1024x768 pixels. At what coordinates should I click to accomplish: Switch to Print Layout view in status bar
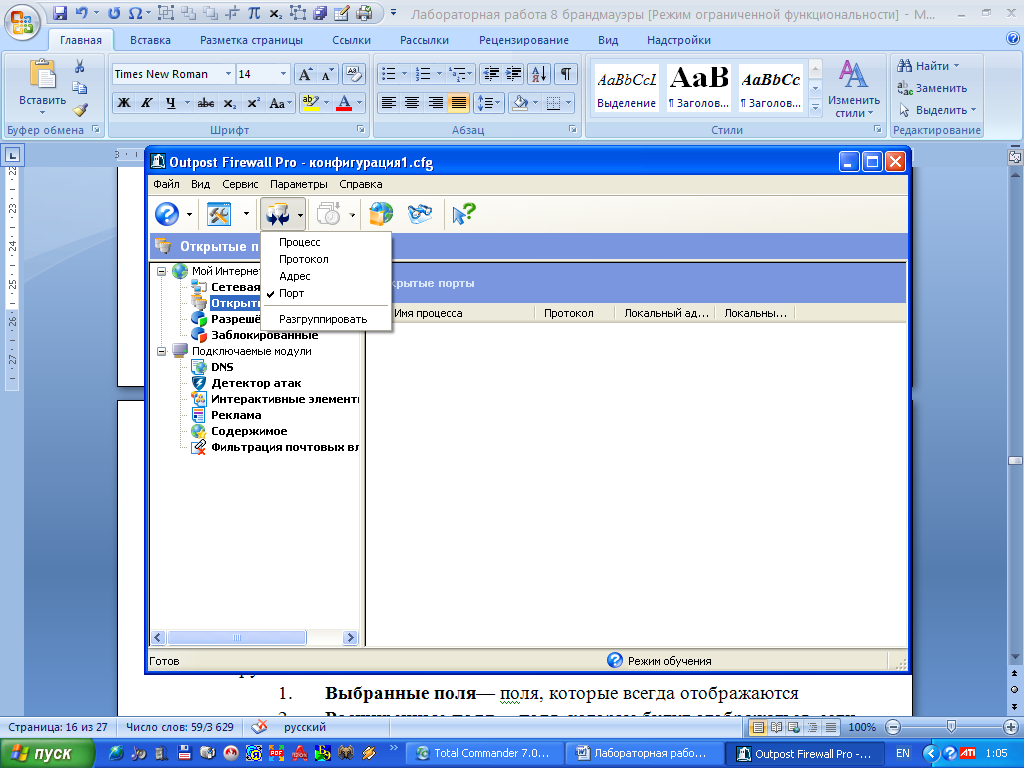click(758, 727)
